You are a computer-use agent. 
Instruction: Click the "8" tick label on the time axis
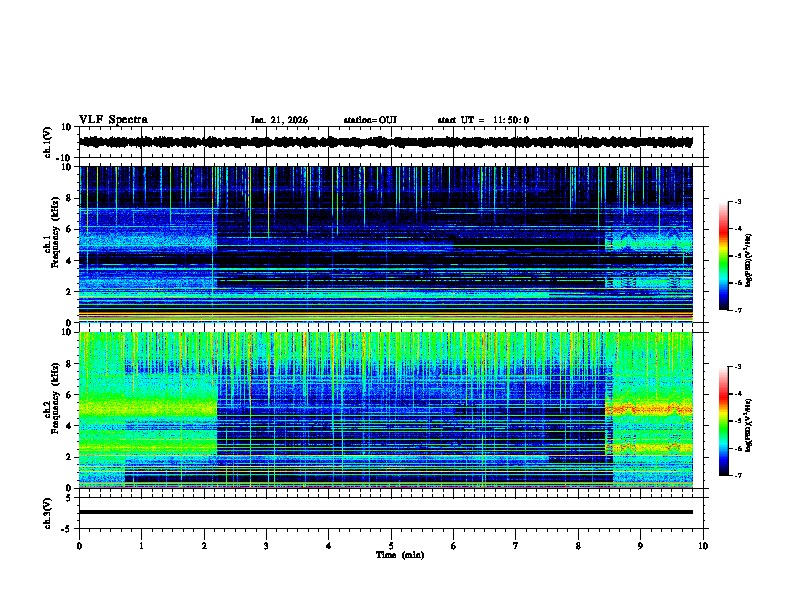coord(578,546)
